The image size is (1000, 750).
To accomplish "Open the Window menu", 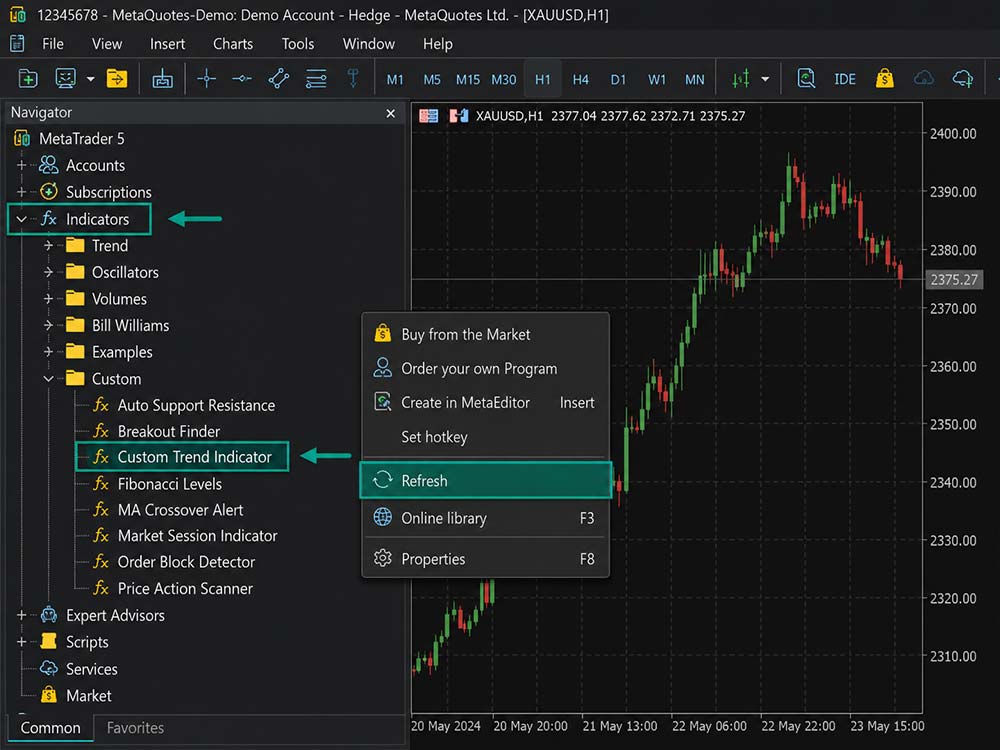I will coord(369,44).
